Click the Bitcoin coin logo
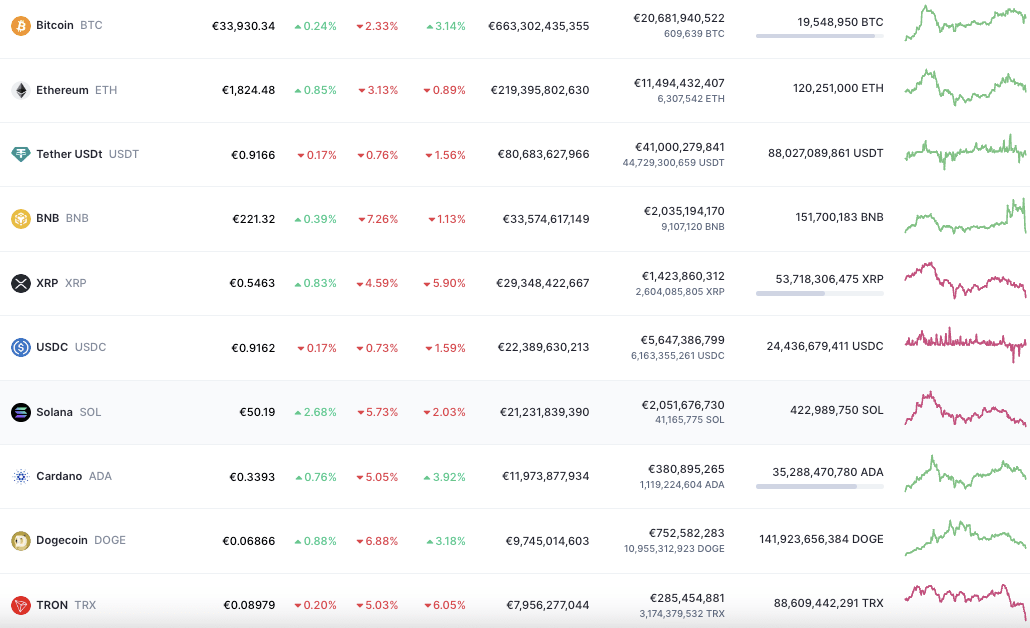The height and width of the screenshot is (628, 1030). [21, 26]
